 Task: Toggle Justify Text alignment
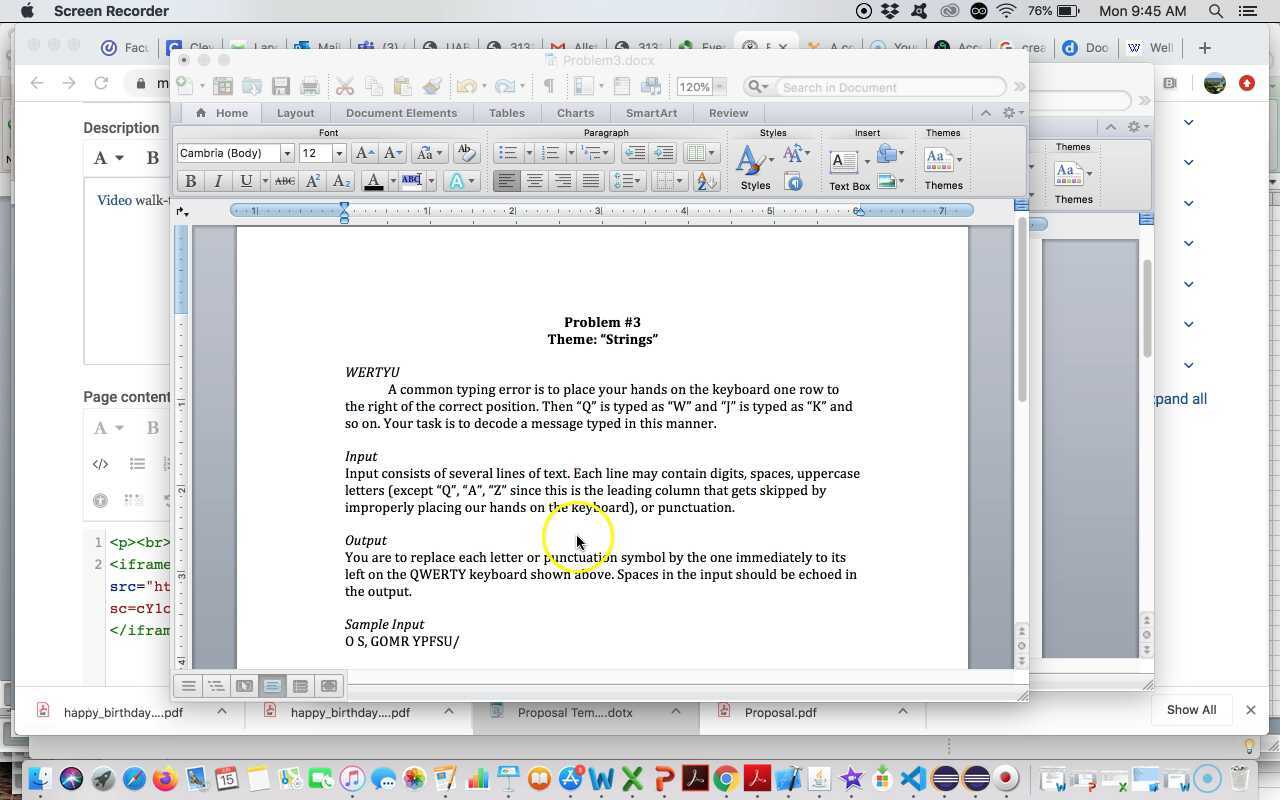591,181
